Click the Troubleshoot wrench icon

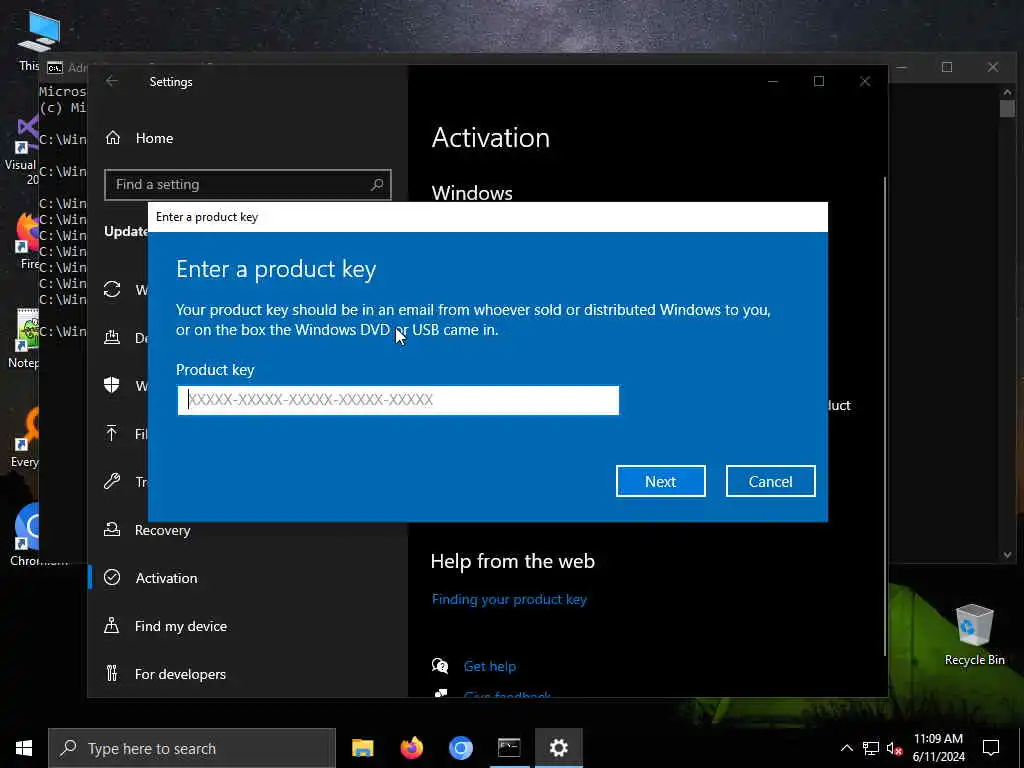[x=112, y=481]
